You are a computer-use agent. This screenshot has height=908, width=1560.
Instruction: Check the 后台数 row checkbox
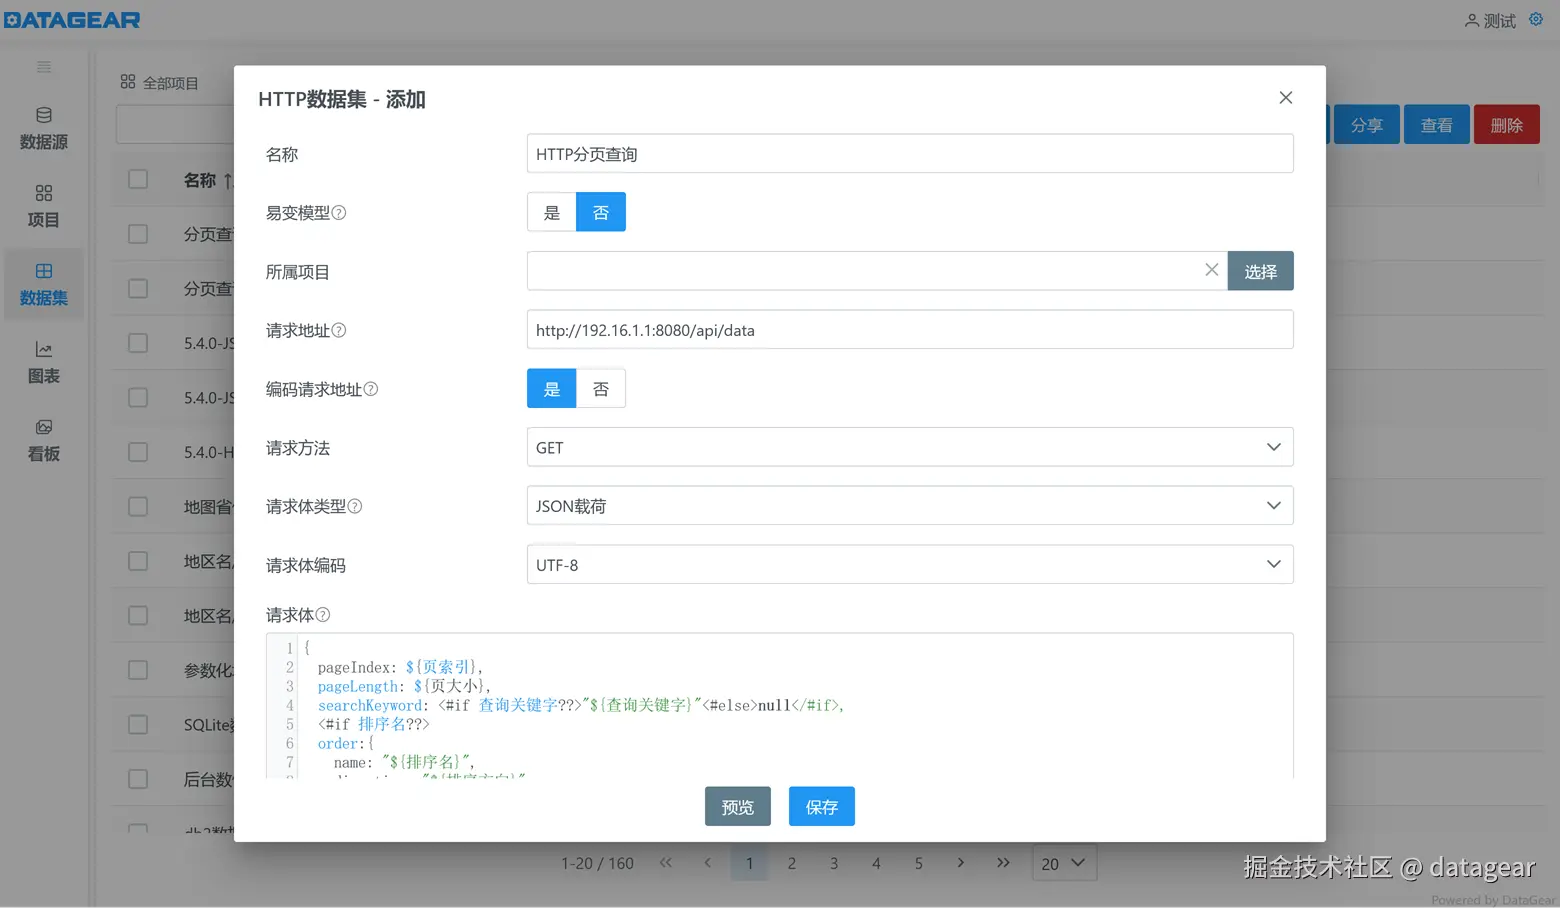point(138,779)
